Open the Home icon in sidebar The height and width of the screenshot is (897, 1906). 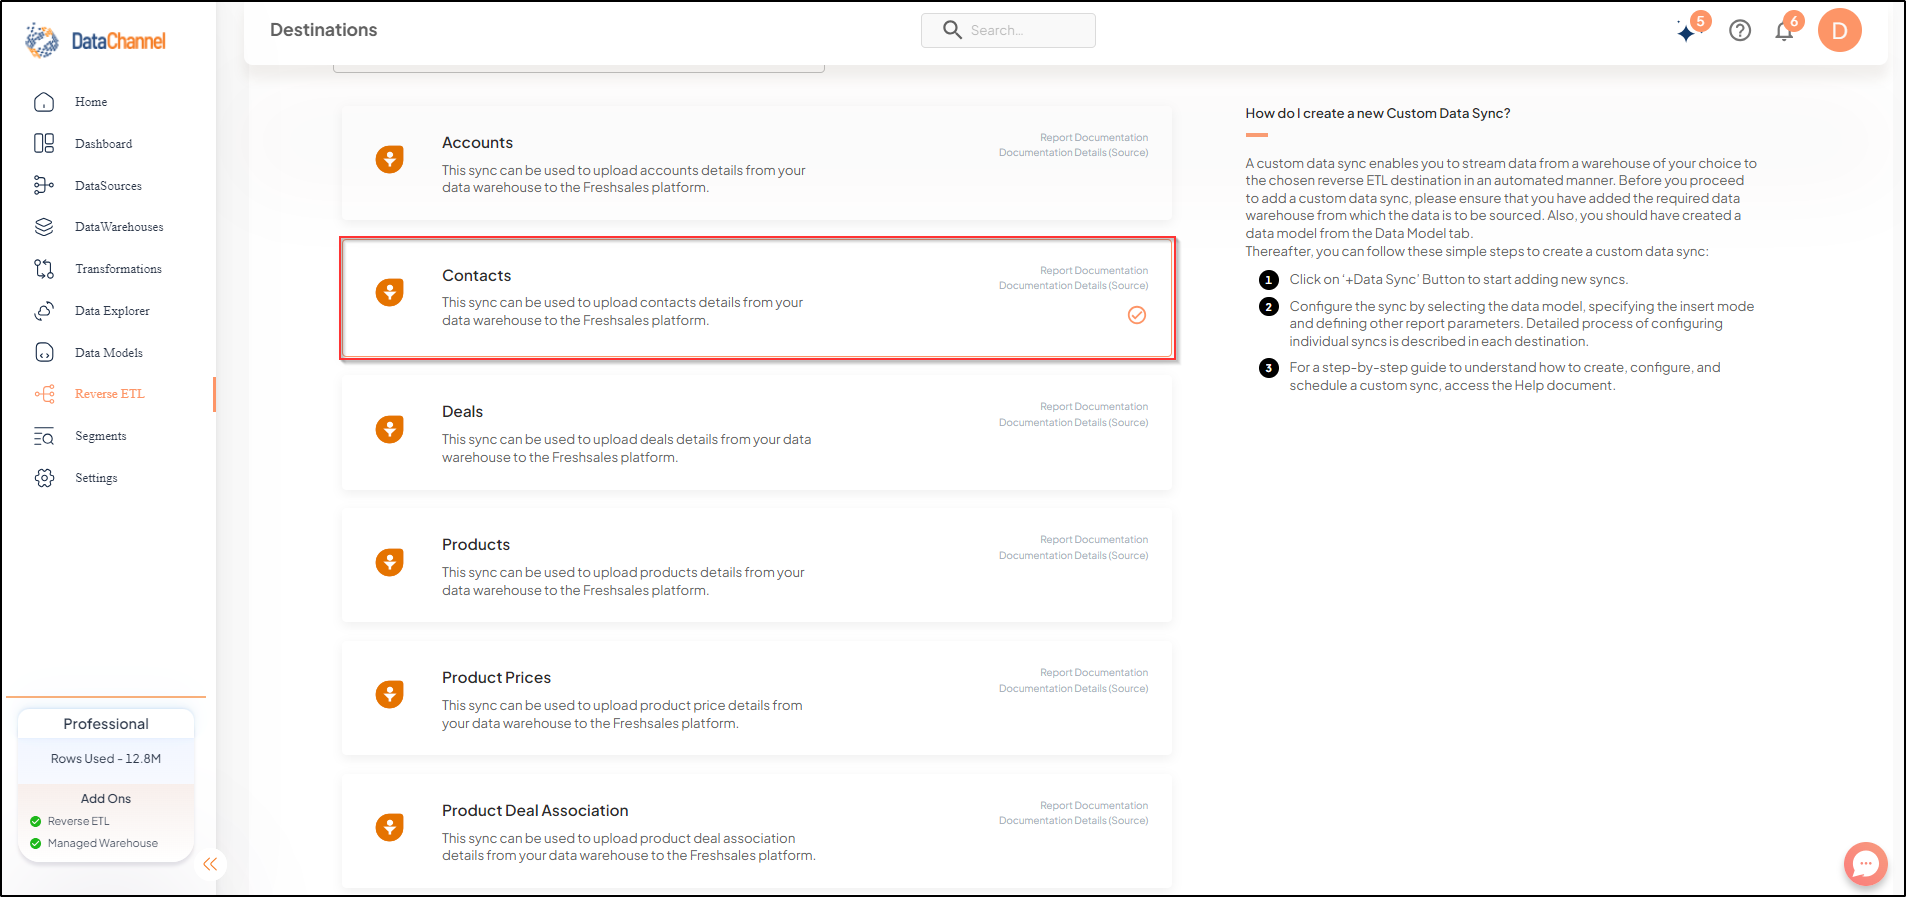tap(44, 102)
